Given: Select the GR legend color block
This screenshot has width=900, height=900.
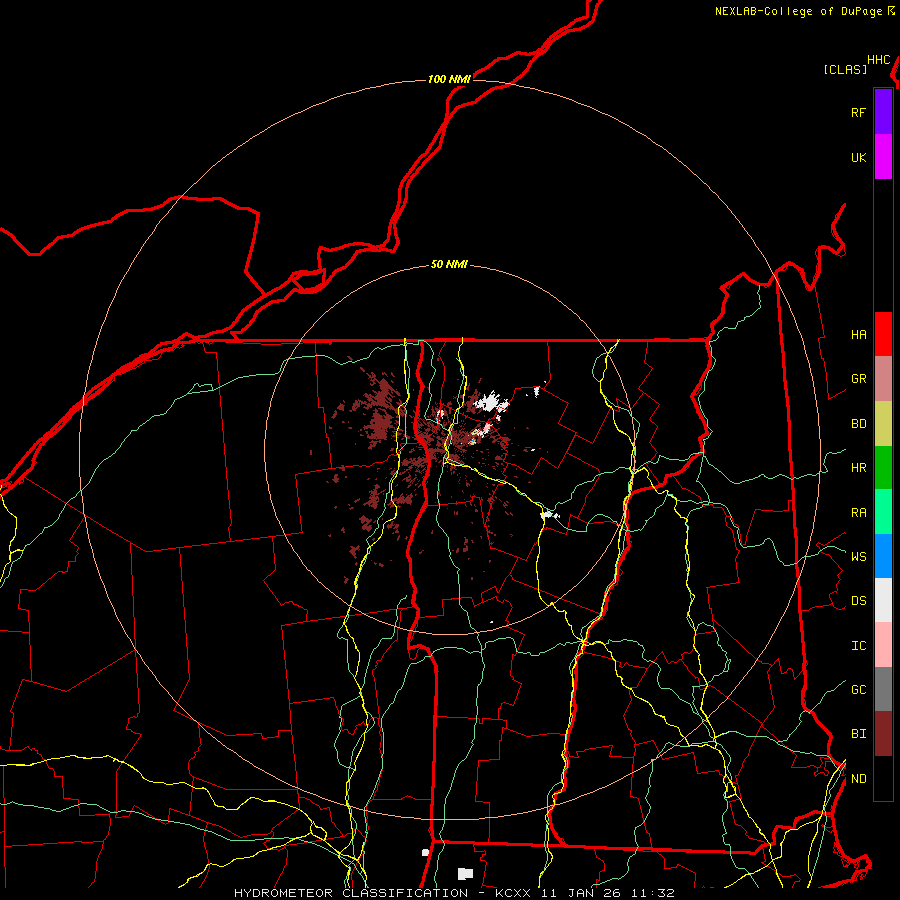Looking at the screenshot, I should point(883,378).
